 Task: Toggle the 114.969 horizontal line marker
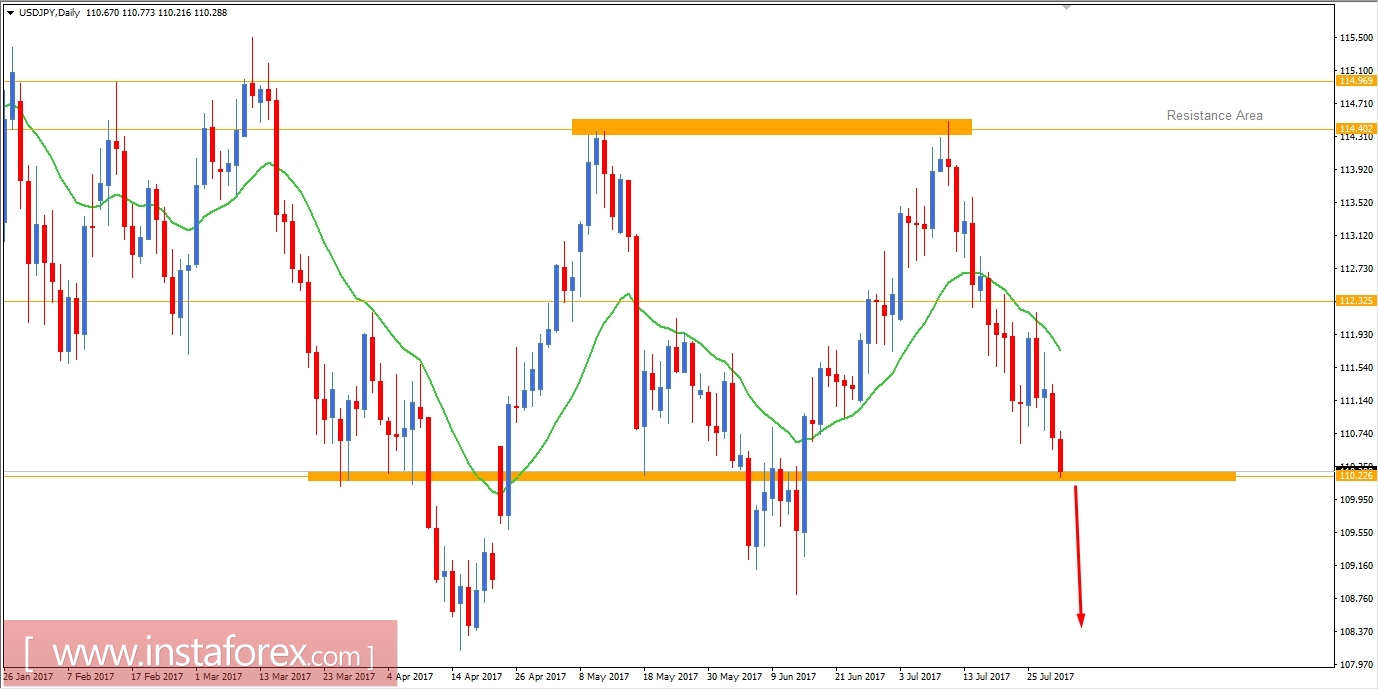click(x=1358, y=81)
